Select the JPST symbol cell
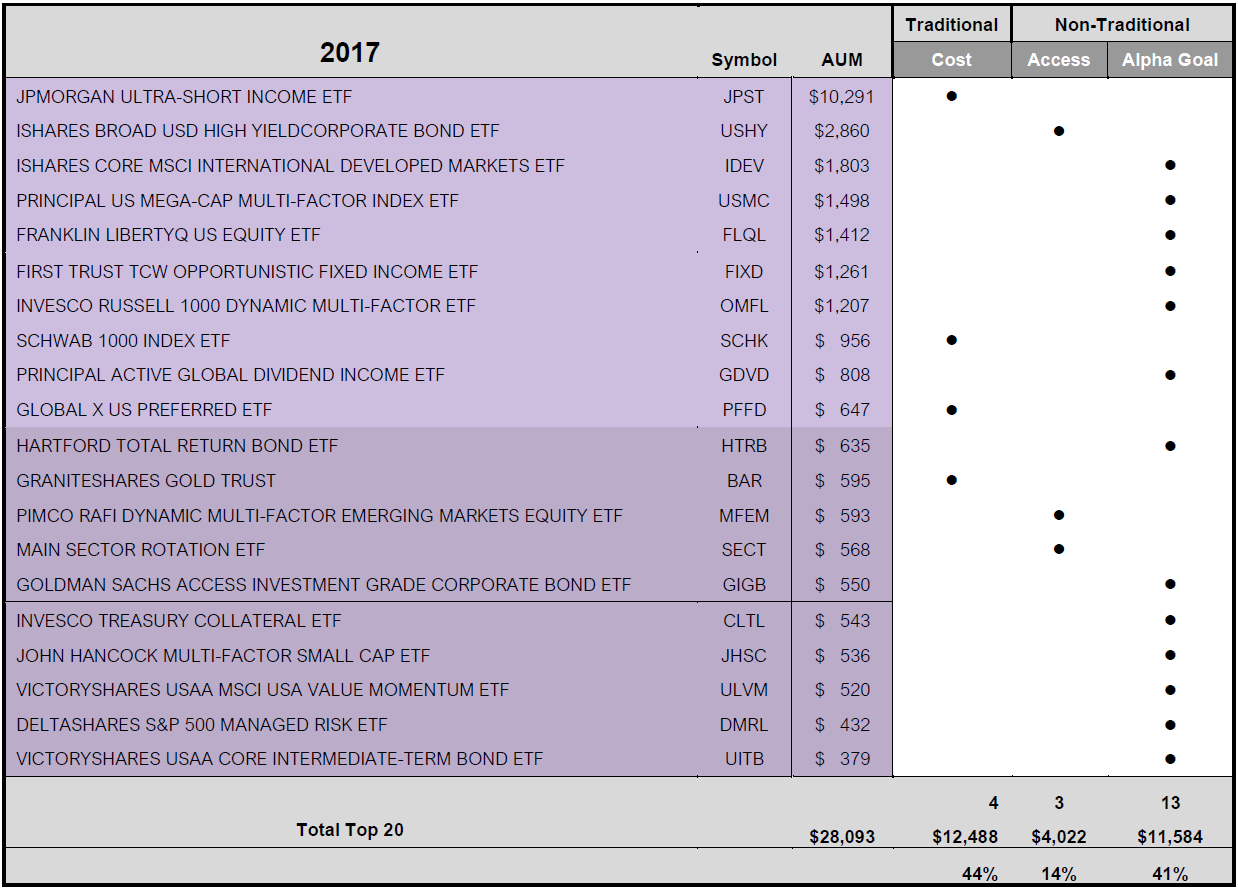The image size is (1238, 888). click(x=744, y=97)
